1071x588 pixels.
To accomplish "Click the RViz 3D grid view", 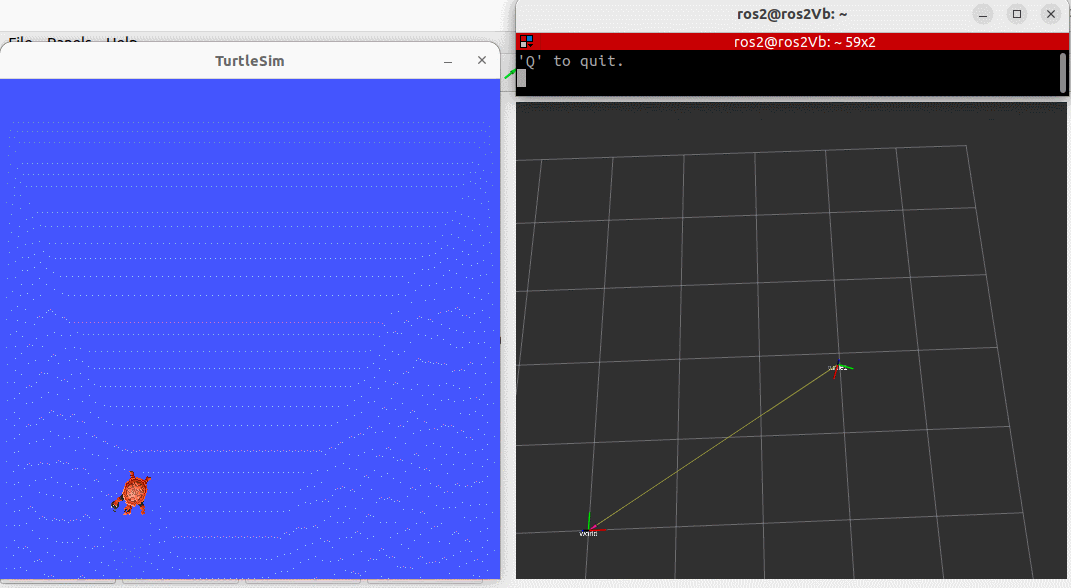I will click(x=792, y=340).
